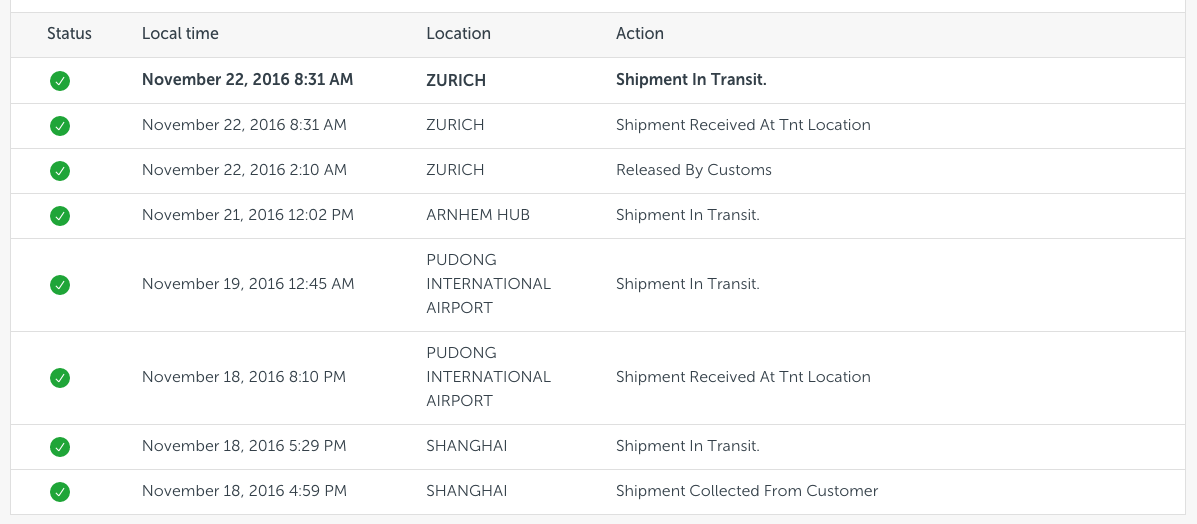The width and height of the screenshot is (1197, 524).
Task: Click the bold ZURICH location text
Action: 456,80
